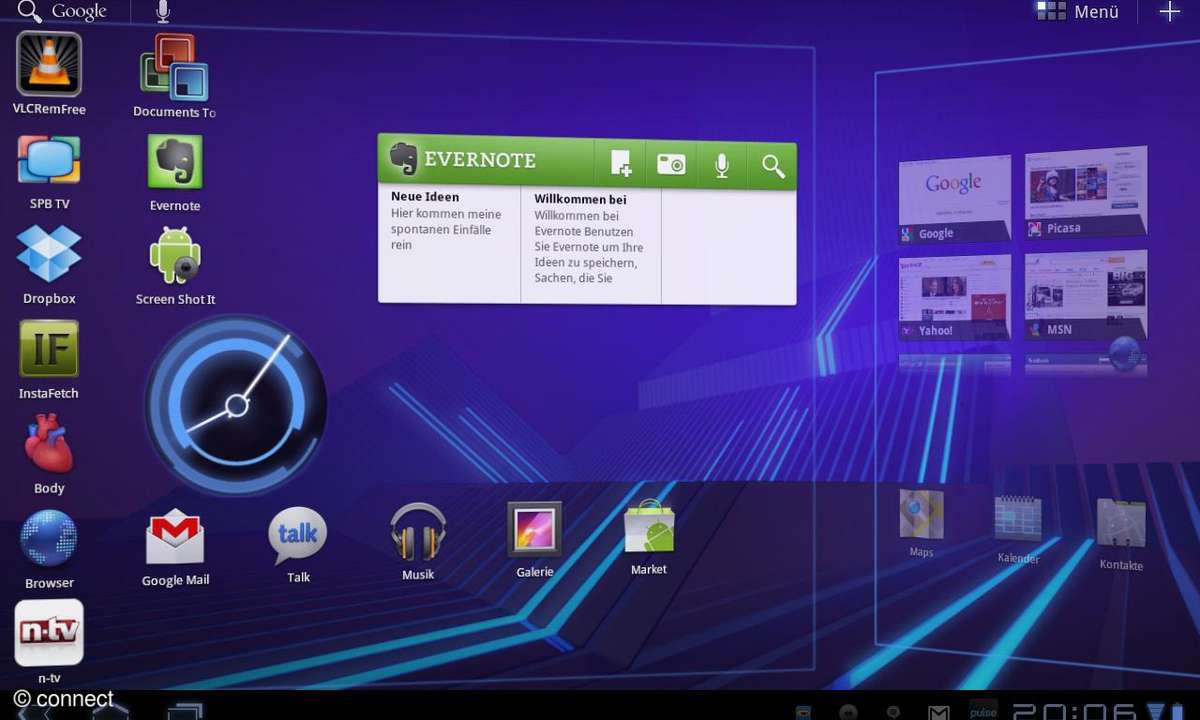1200x720 pixels.
Task: Open the Willkommen bei Evernote note
Action: (x=591, y=244)
